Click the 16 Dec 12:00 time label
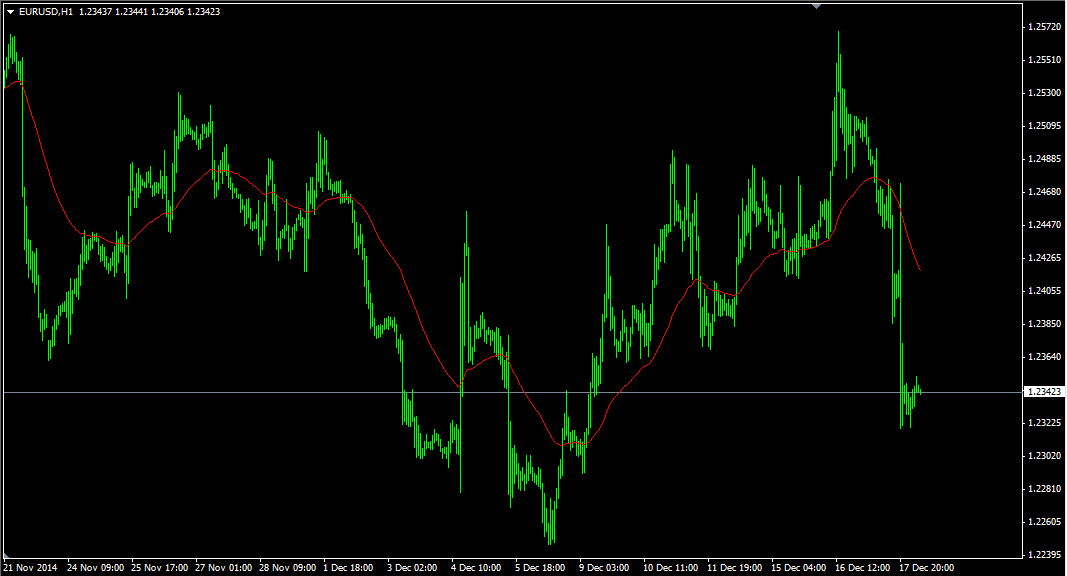The width and height of the screenshot is (1067, 576). pos(862,568)
